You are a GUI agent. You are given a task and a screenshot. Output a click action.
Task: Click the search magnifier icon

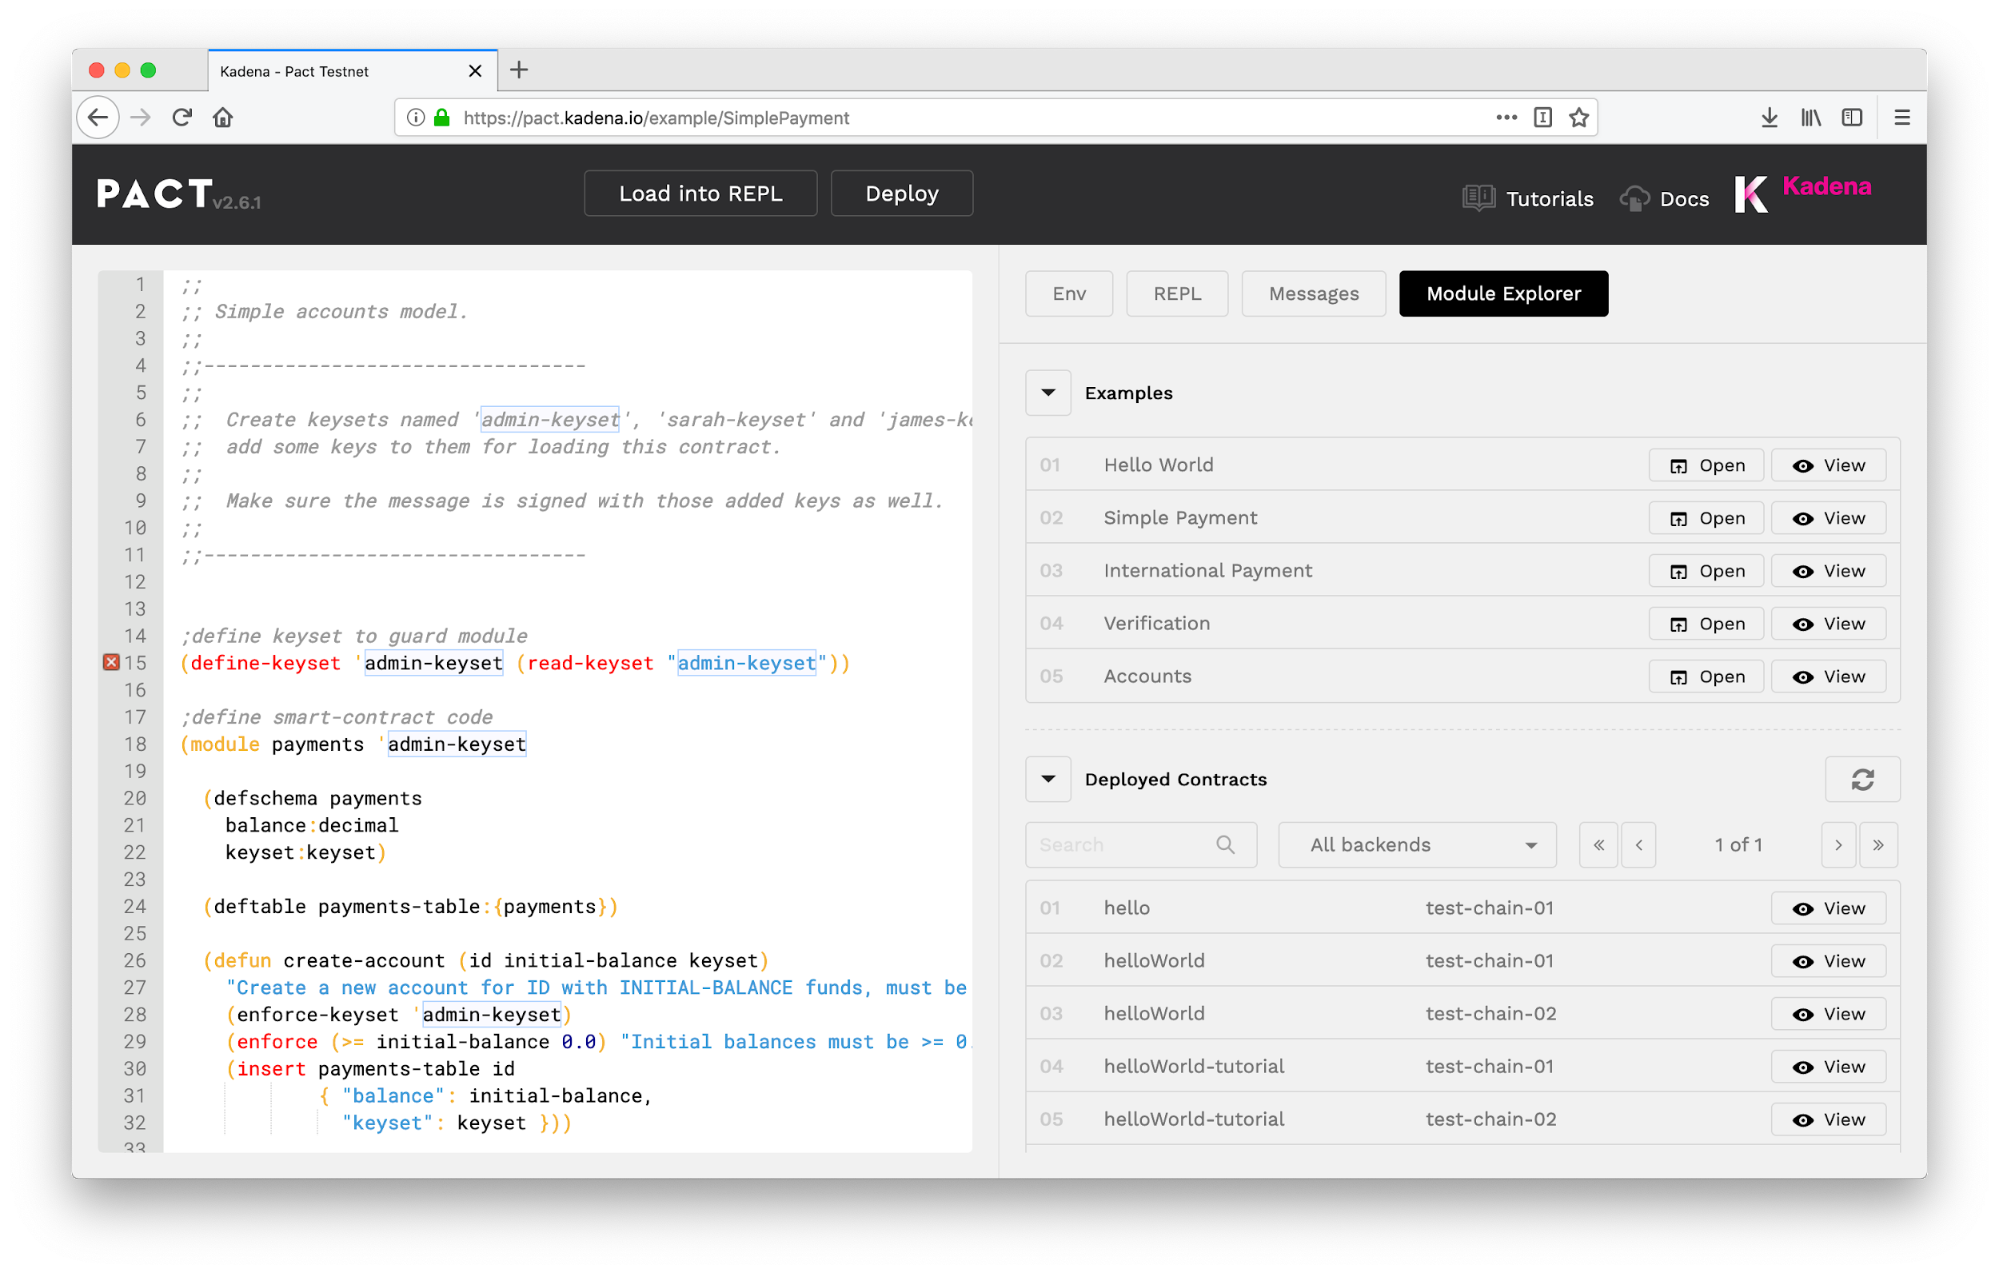[1225, 845]
